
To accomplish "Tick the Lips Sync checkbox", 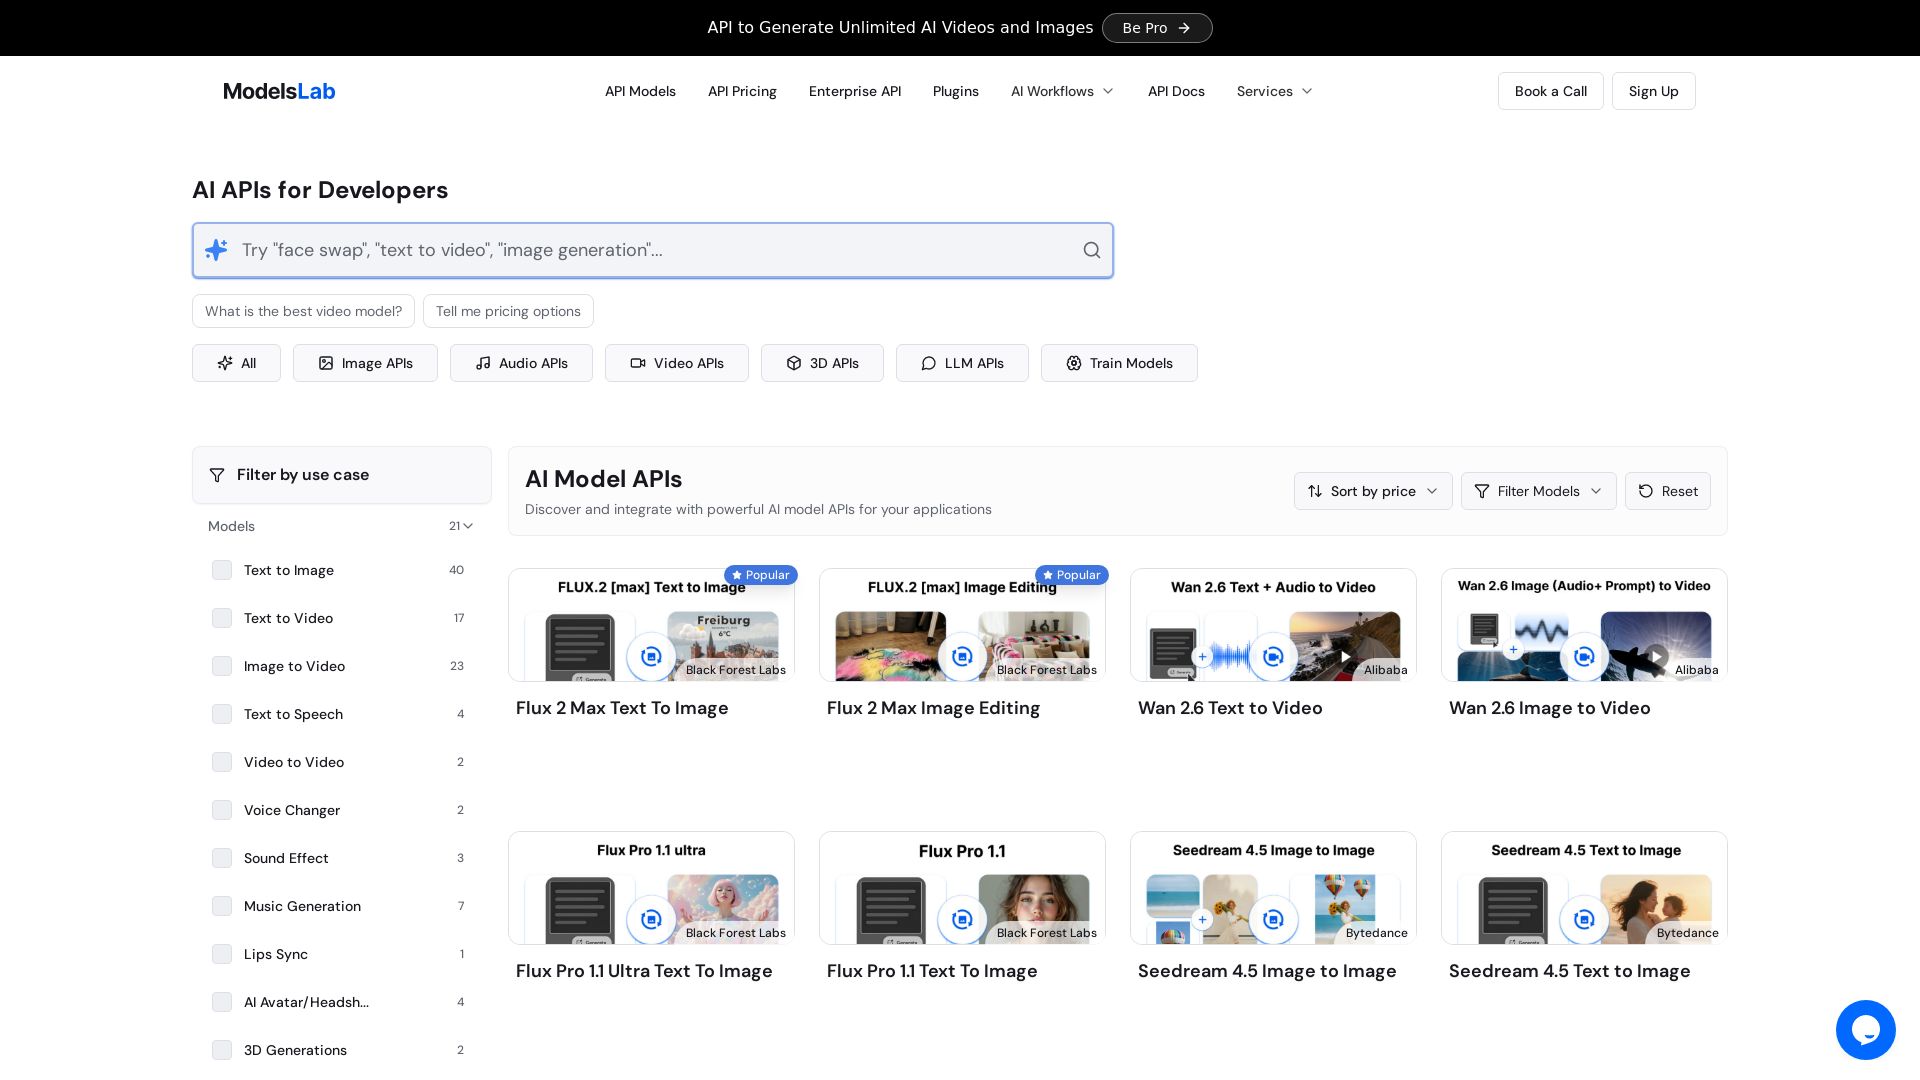I will (x=222, y=954).
